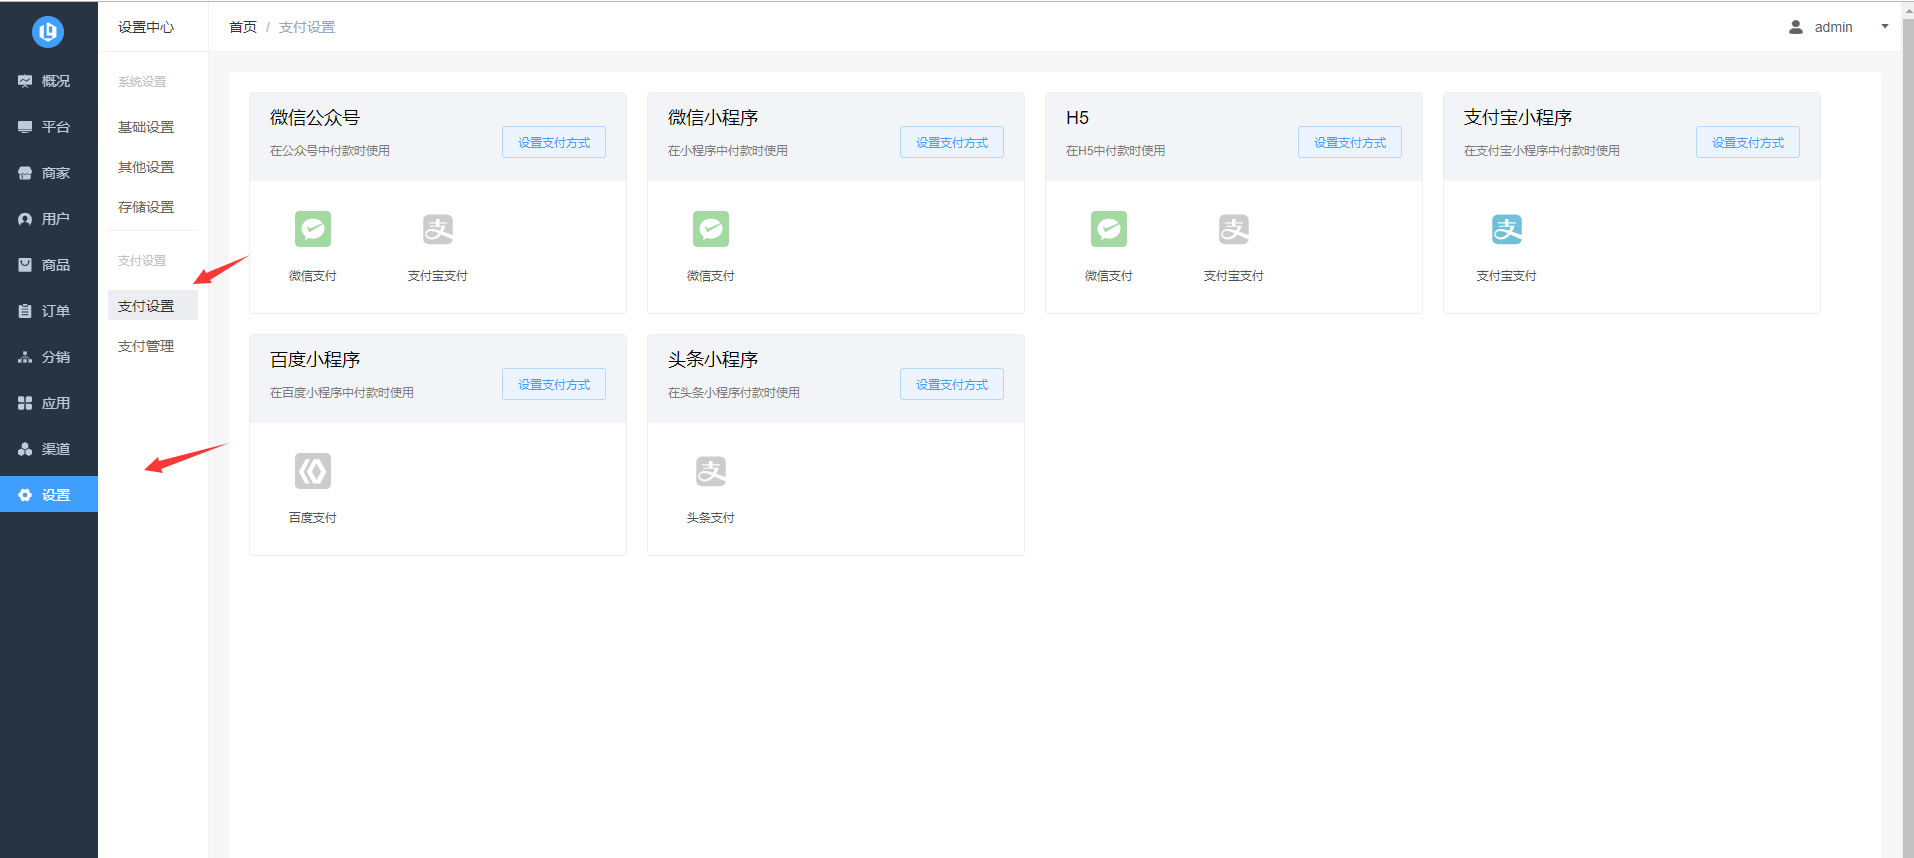Expand the admin account dropdown arrow
This screenshot has height=858, width=1914.
[x=1885, y=27]
